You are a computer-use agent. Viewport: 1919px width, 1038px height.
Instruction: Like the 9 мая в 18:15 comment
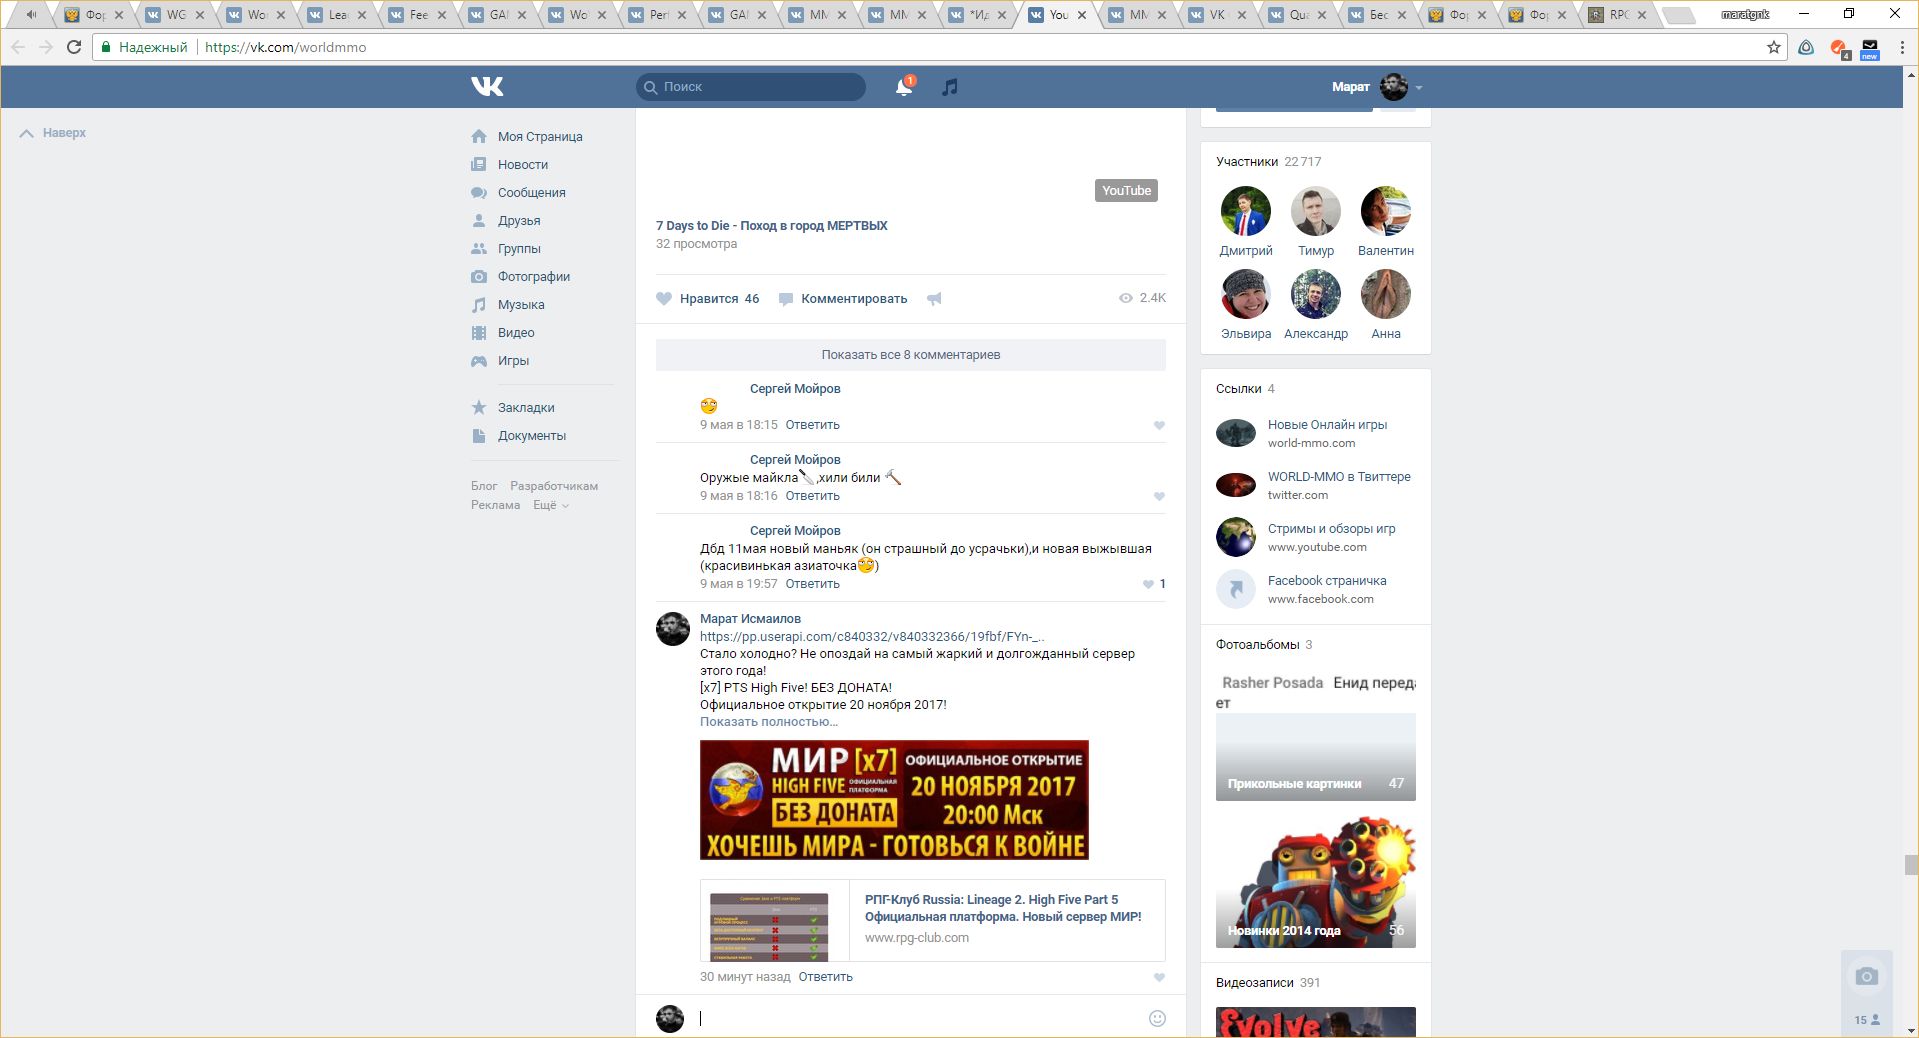pos(1159,426)
